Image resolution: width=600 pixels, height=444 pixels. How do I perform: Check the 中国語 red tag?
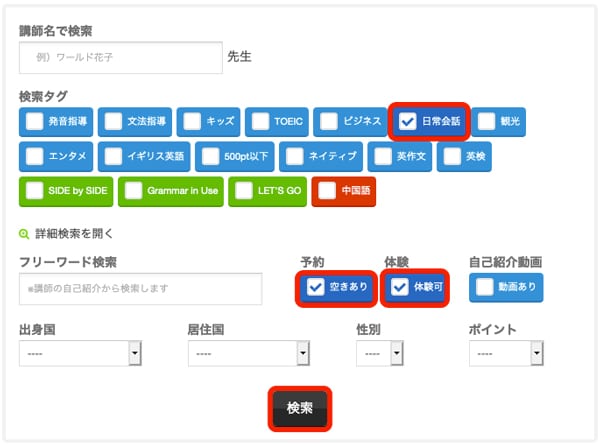(327, 190)
